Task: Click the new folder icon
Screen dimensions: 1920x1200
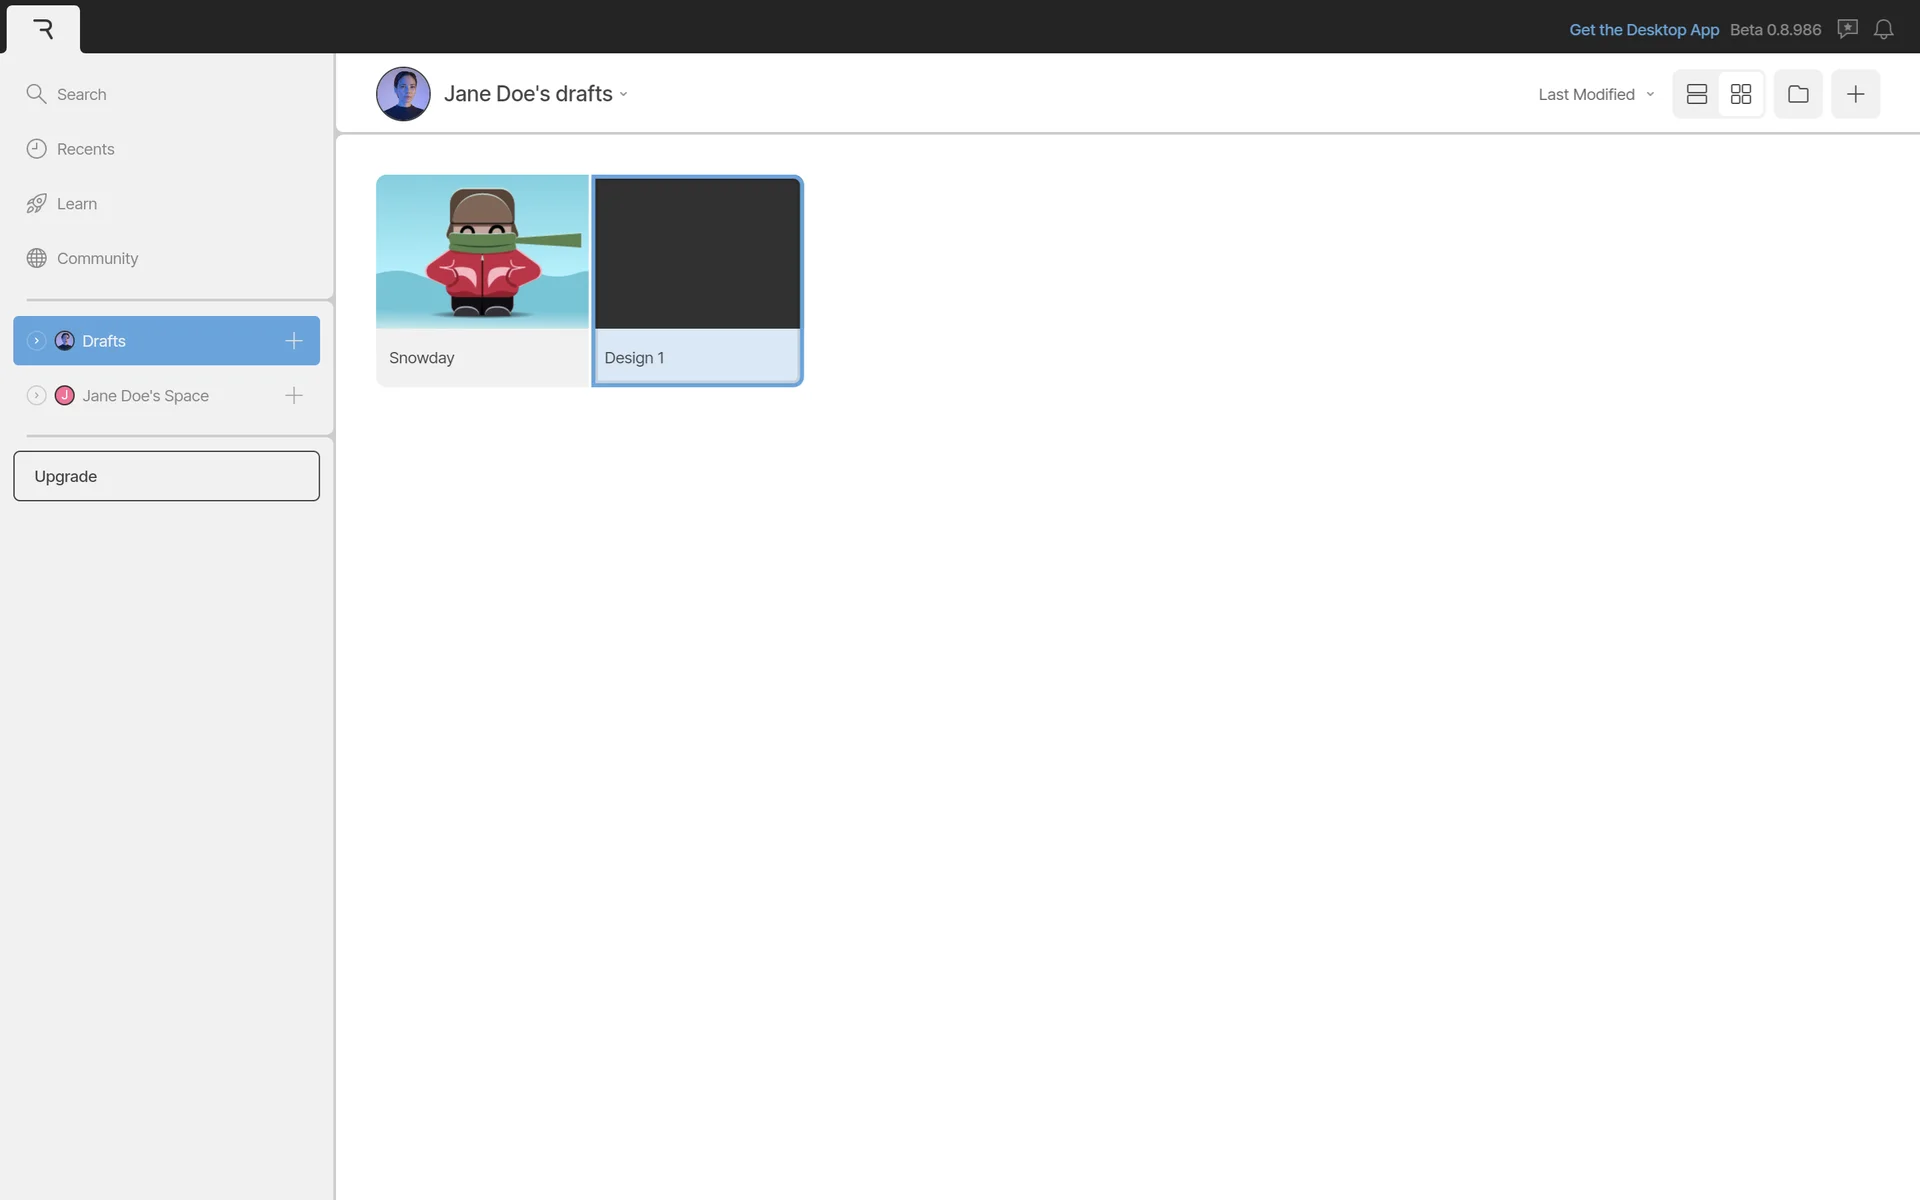Action: click(x=1798, y=94)
